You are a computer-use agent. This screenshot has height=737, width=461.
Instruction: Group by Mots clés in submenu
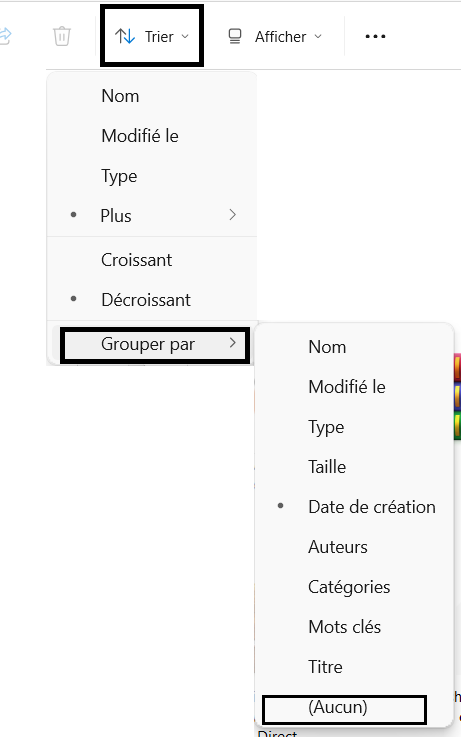point(354,627)
